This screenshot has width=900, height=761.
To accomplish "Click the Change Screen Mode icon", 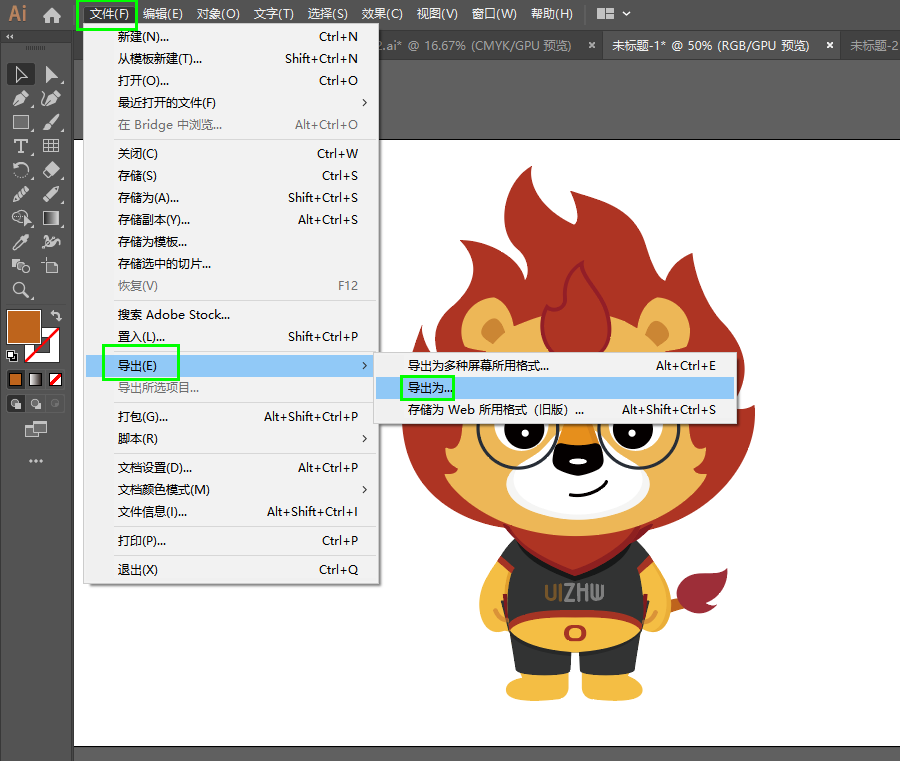I will pos(36,429).
